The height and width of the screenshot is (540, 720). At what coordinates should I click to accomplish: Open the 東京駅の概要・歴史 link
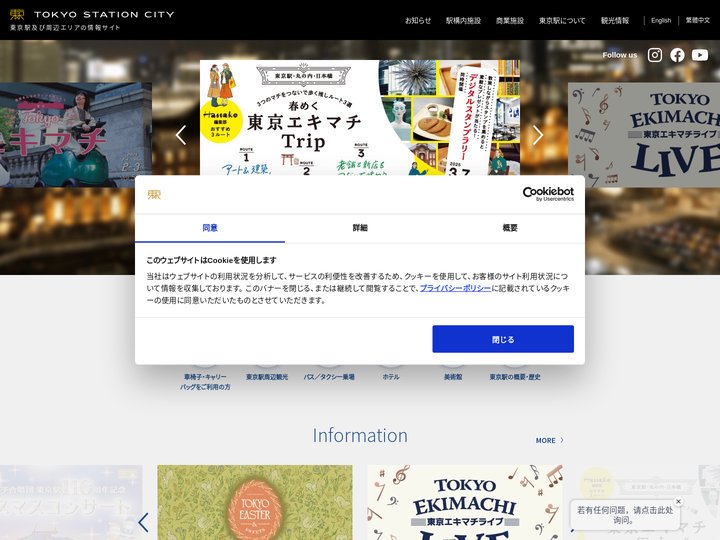515,377
